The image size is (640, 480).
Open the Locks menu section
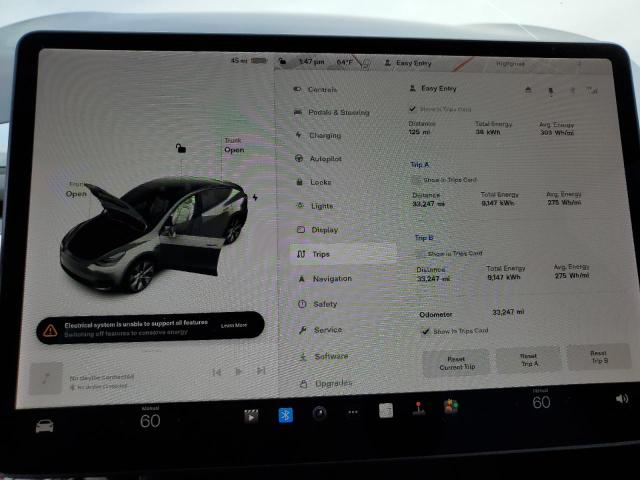tap(313, 182)
